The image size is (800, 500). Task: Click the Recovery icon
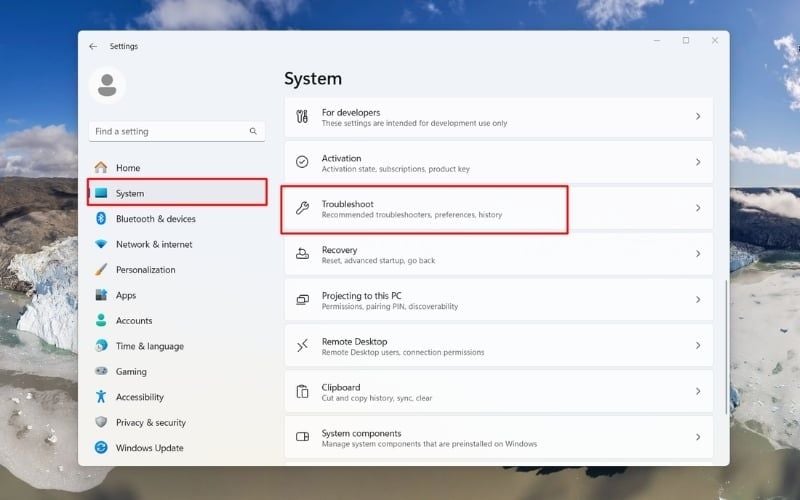302,254
